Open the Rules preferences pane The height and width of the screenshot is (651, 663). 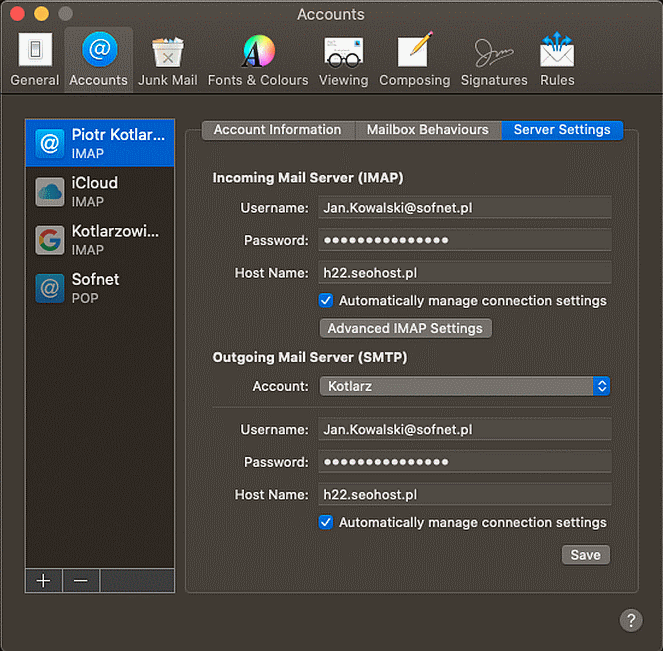557,60
